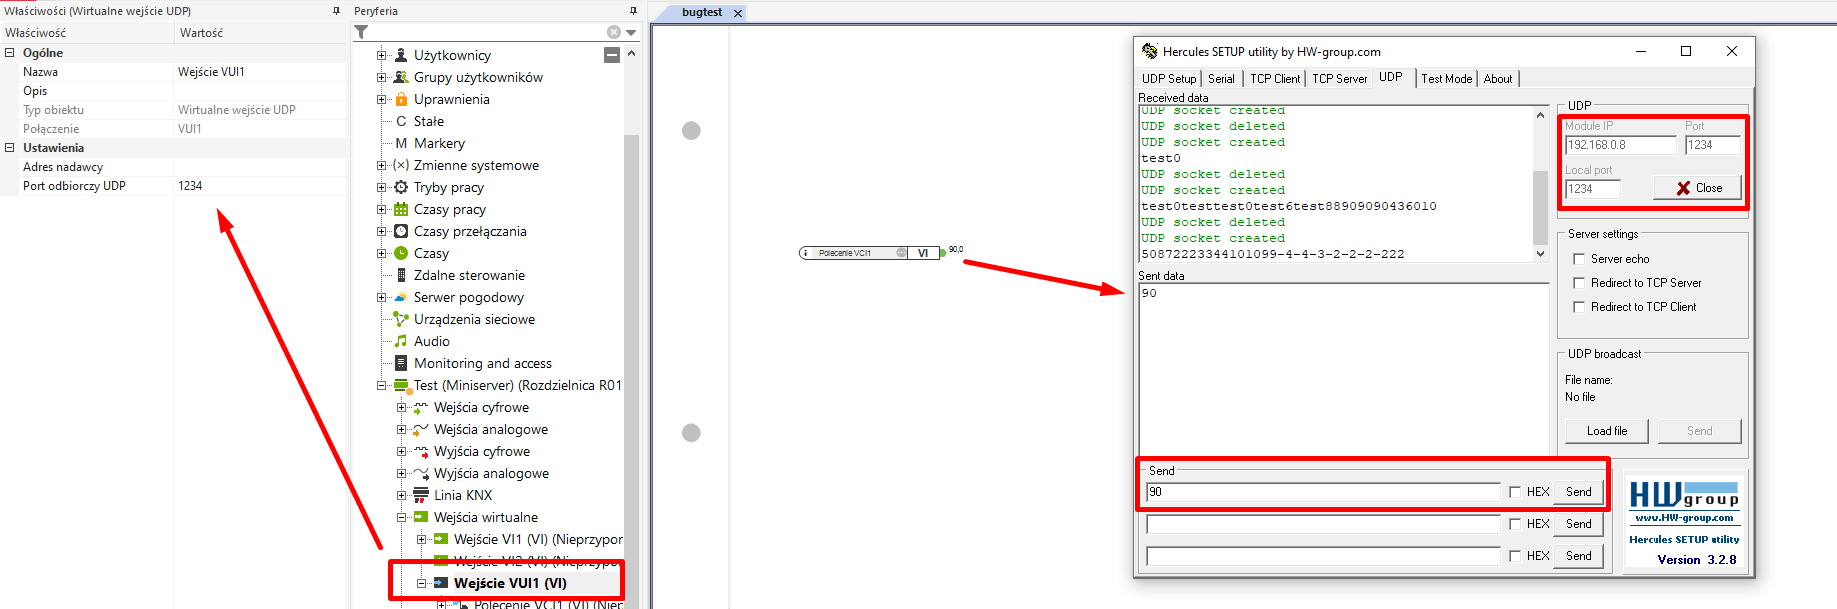Click the Uprawnienia padlock icon
This screenshot has height=609, width=1837.
[x=401, y=99]
